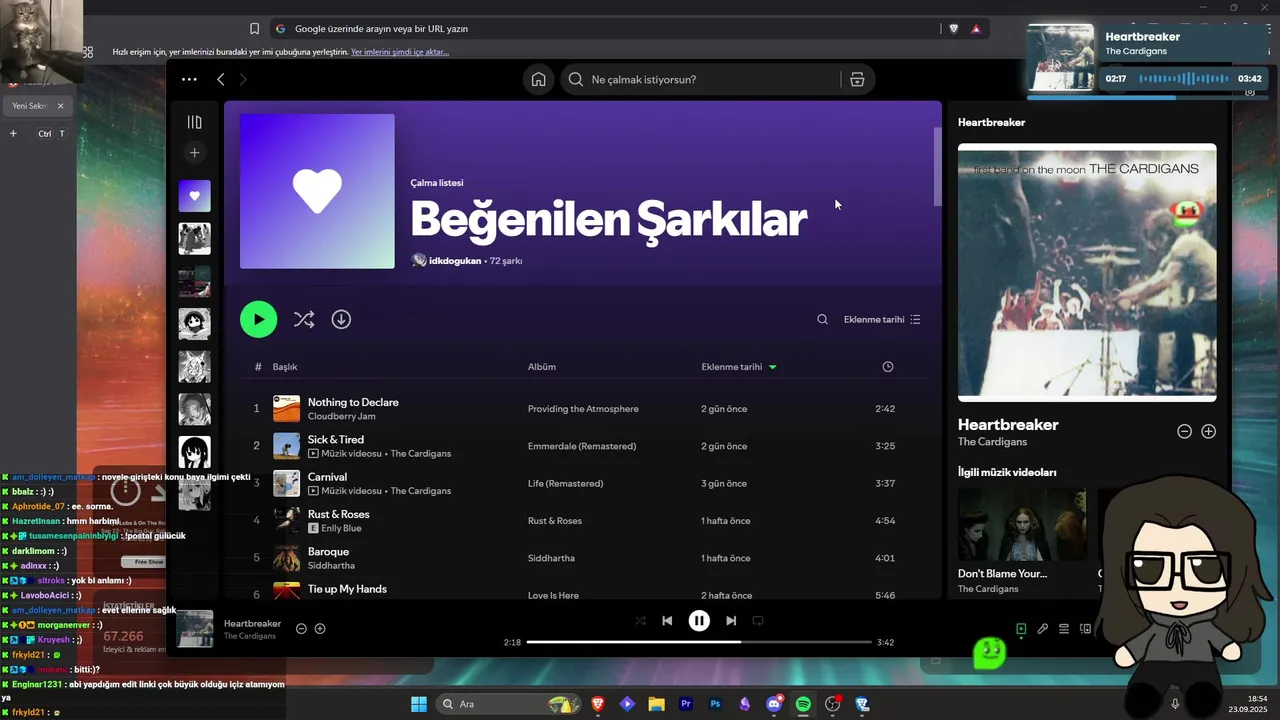Image resolution: width=1280 pixels, height=720 pixels.
Task: Open The Cardigans artist link under Heartbreaker title
Action: click(x=992, y=442)
